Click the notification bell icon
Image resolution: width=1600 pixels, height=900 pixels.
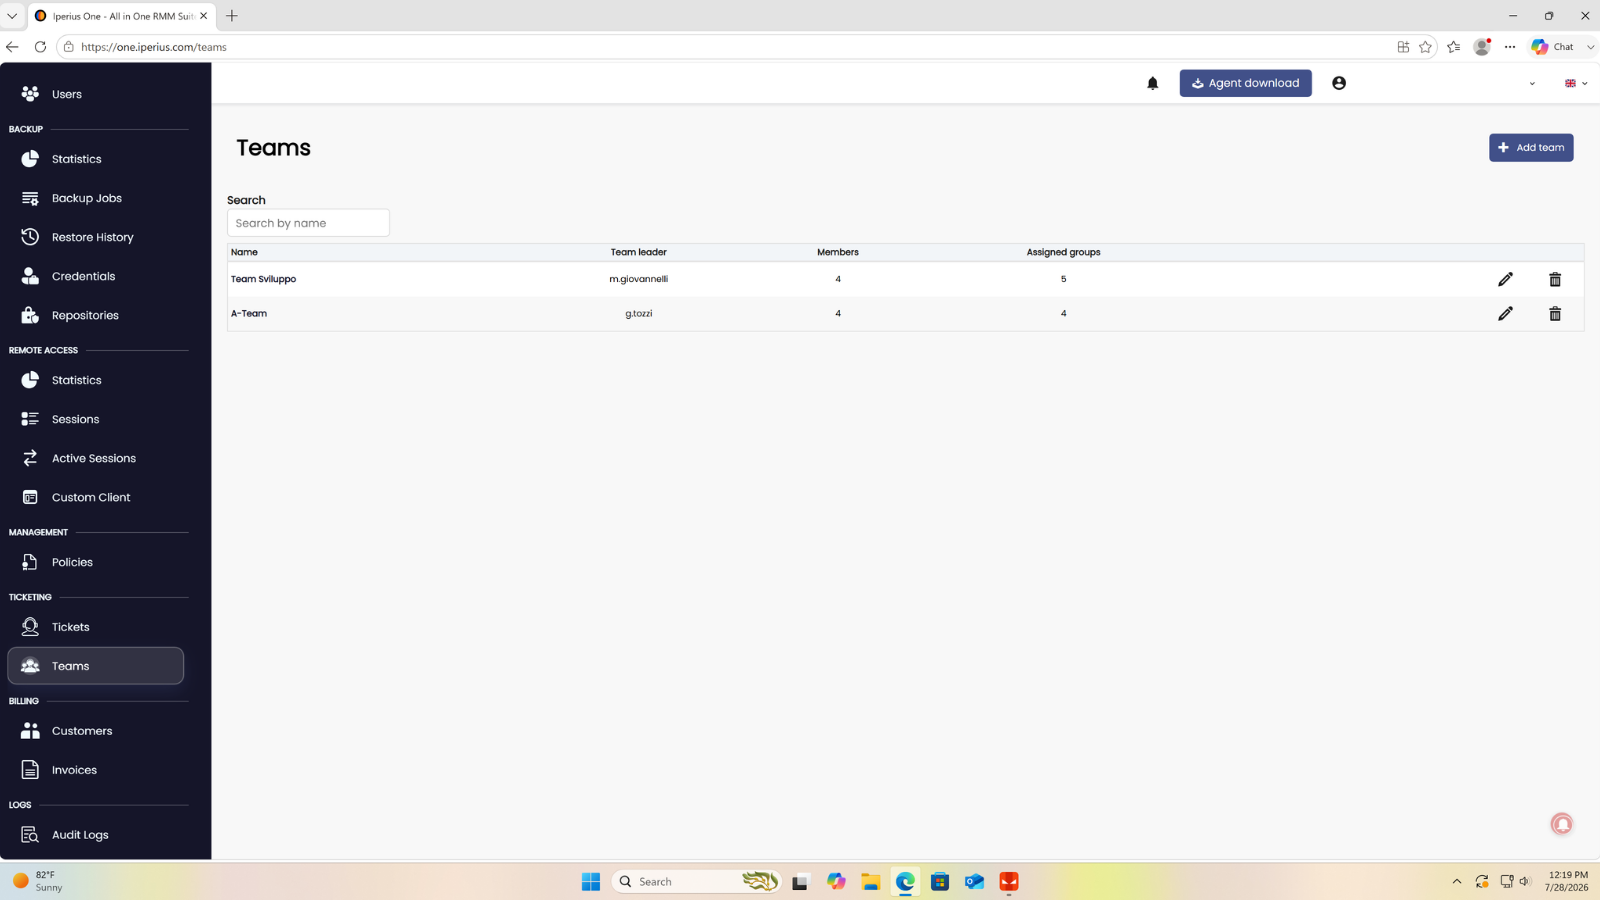pyautogui.click(x=1152, y=83)
